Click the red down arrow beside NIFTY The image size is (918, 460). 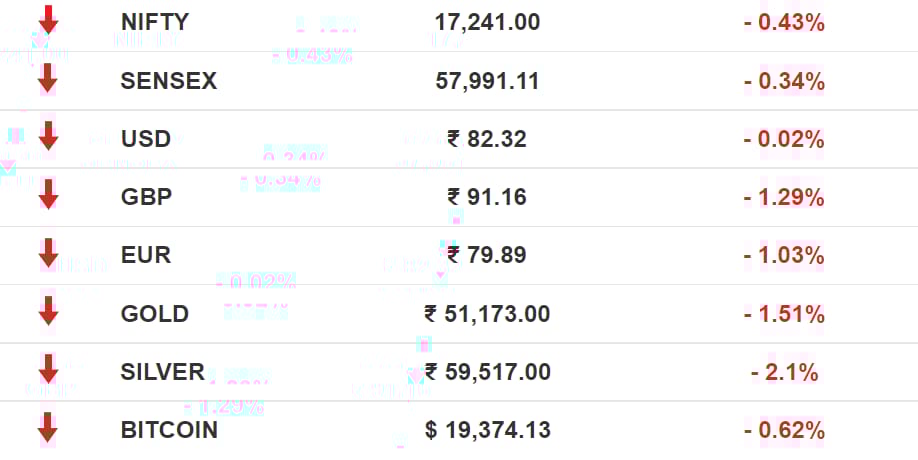pyautogui.click(x=48, y=20)
